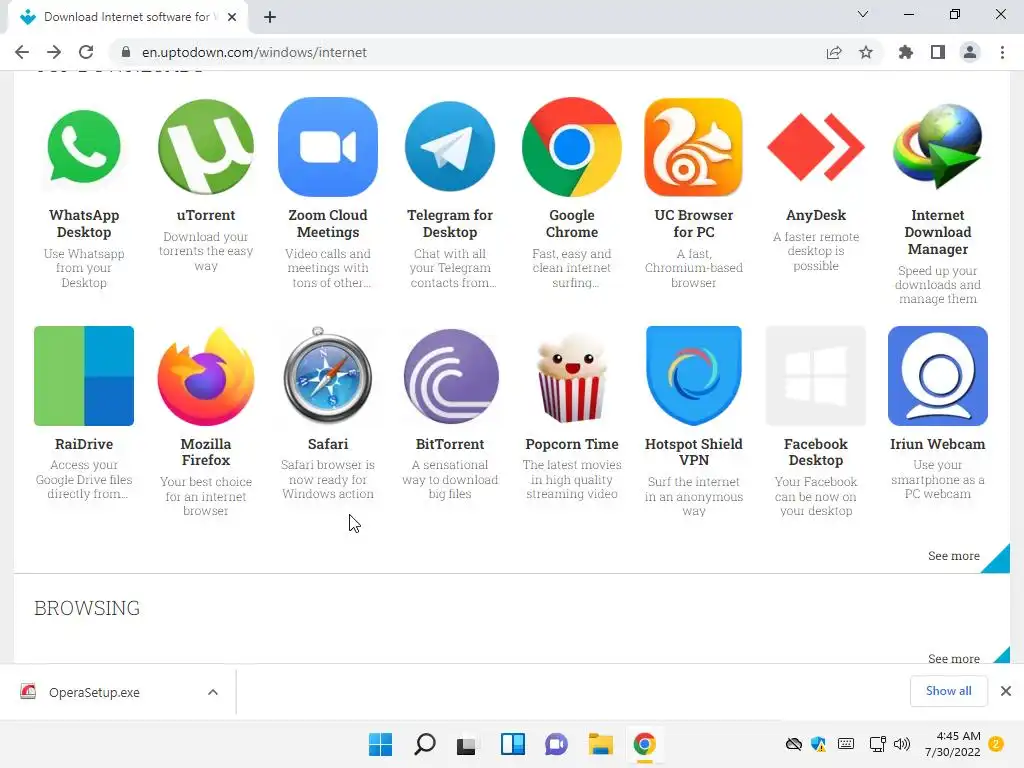The height and width of the screenshot is (768, 1024).
Task: Open the downloaded OperaSetup.exe file
Action: [94, 692]
